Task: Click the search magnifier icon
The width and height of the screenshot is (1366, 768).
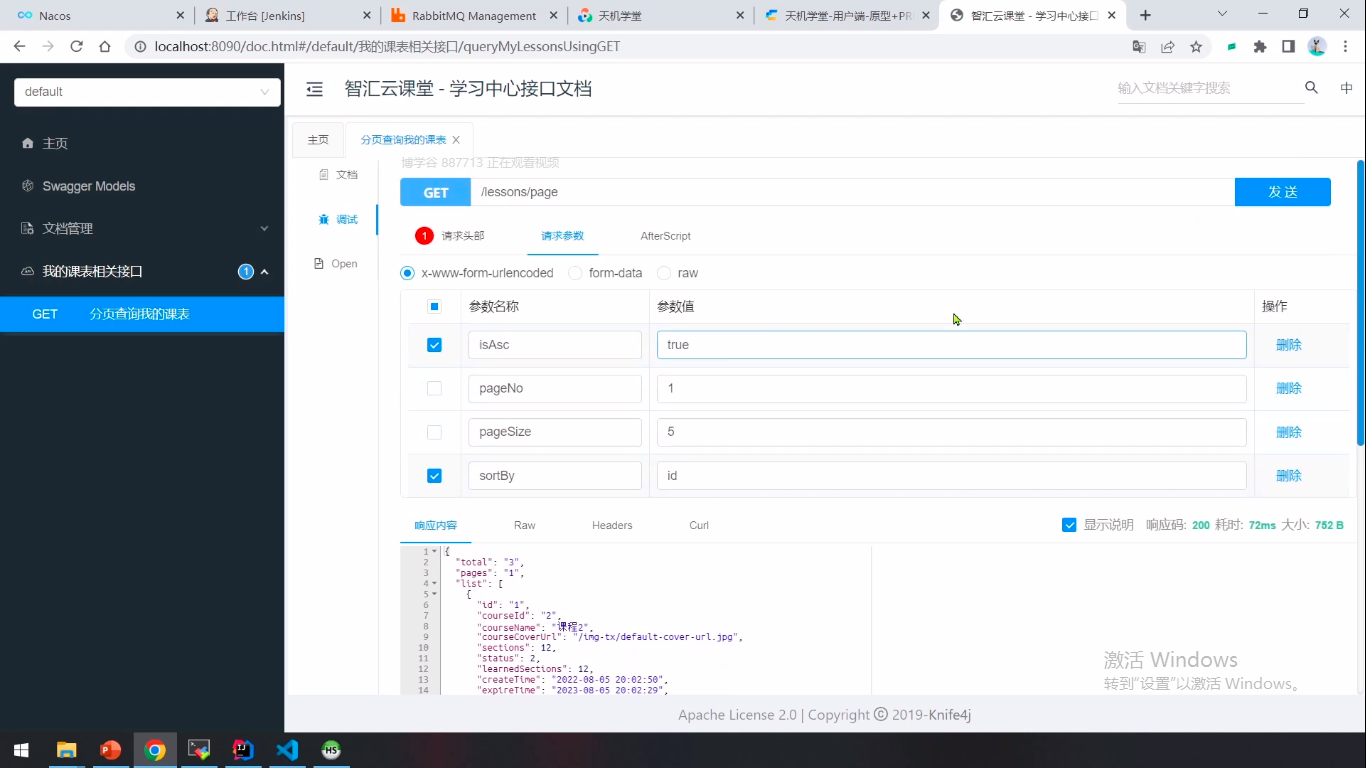Action: click(x=1311, y=88)
